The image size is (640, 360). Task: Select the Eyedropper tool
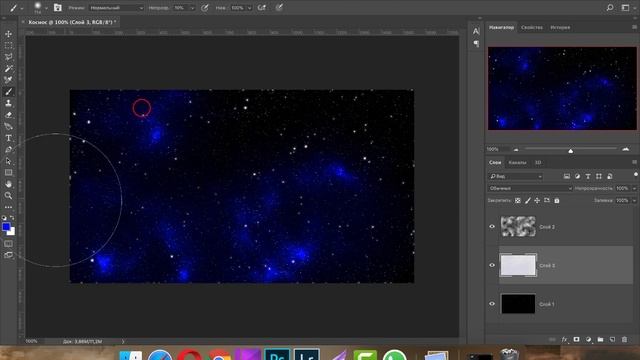[x=8, y=80]
